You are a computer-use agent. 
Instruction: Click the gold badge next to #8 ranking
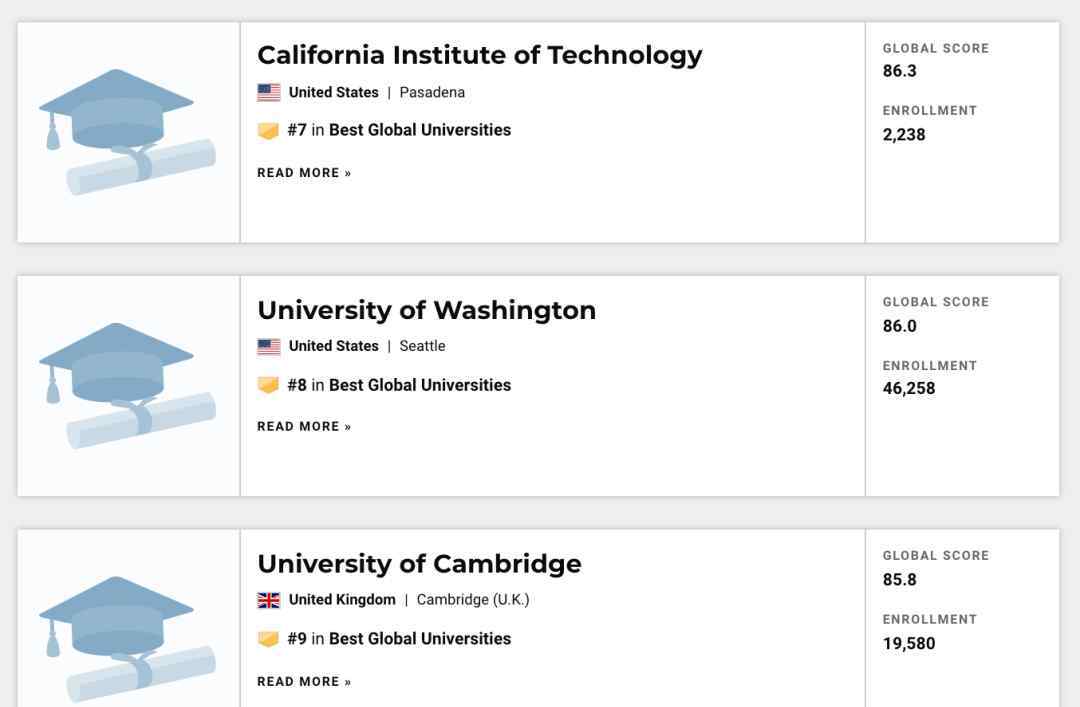click(268, 385)
